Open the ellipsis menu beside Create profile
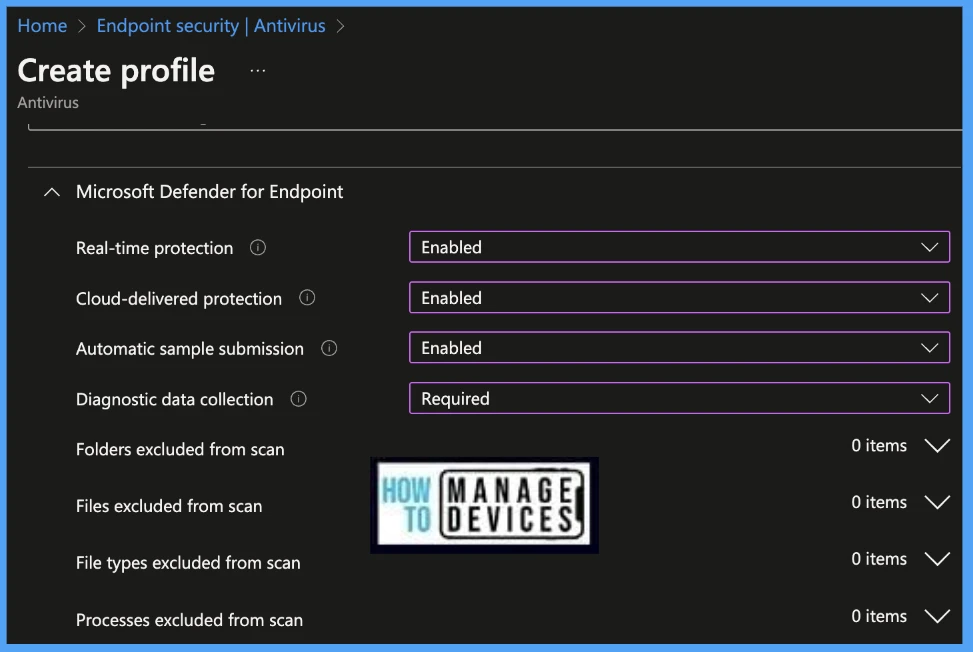Screen dimensions: 973x652 258,71
